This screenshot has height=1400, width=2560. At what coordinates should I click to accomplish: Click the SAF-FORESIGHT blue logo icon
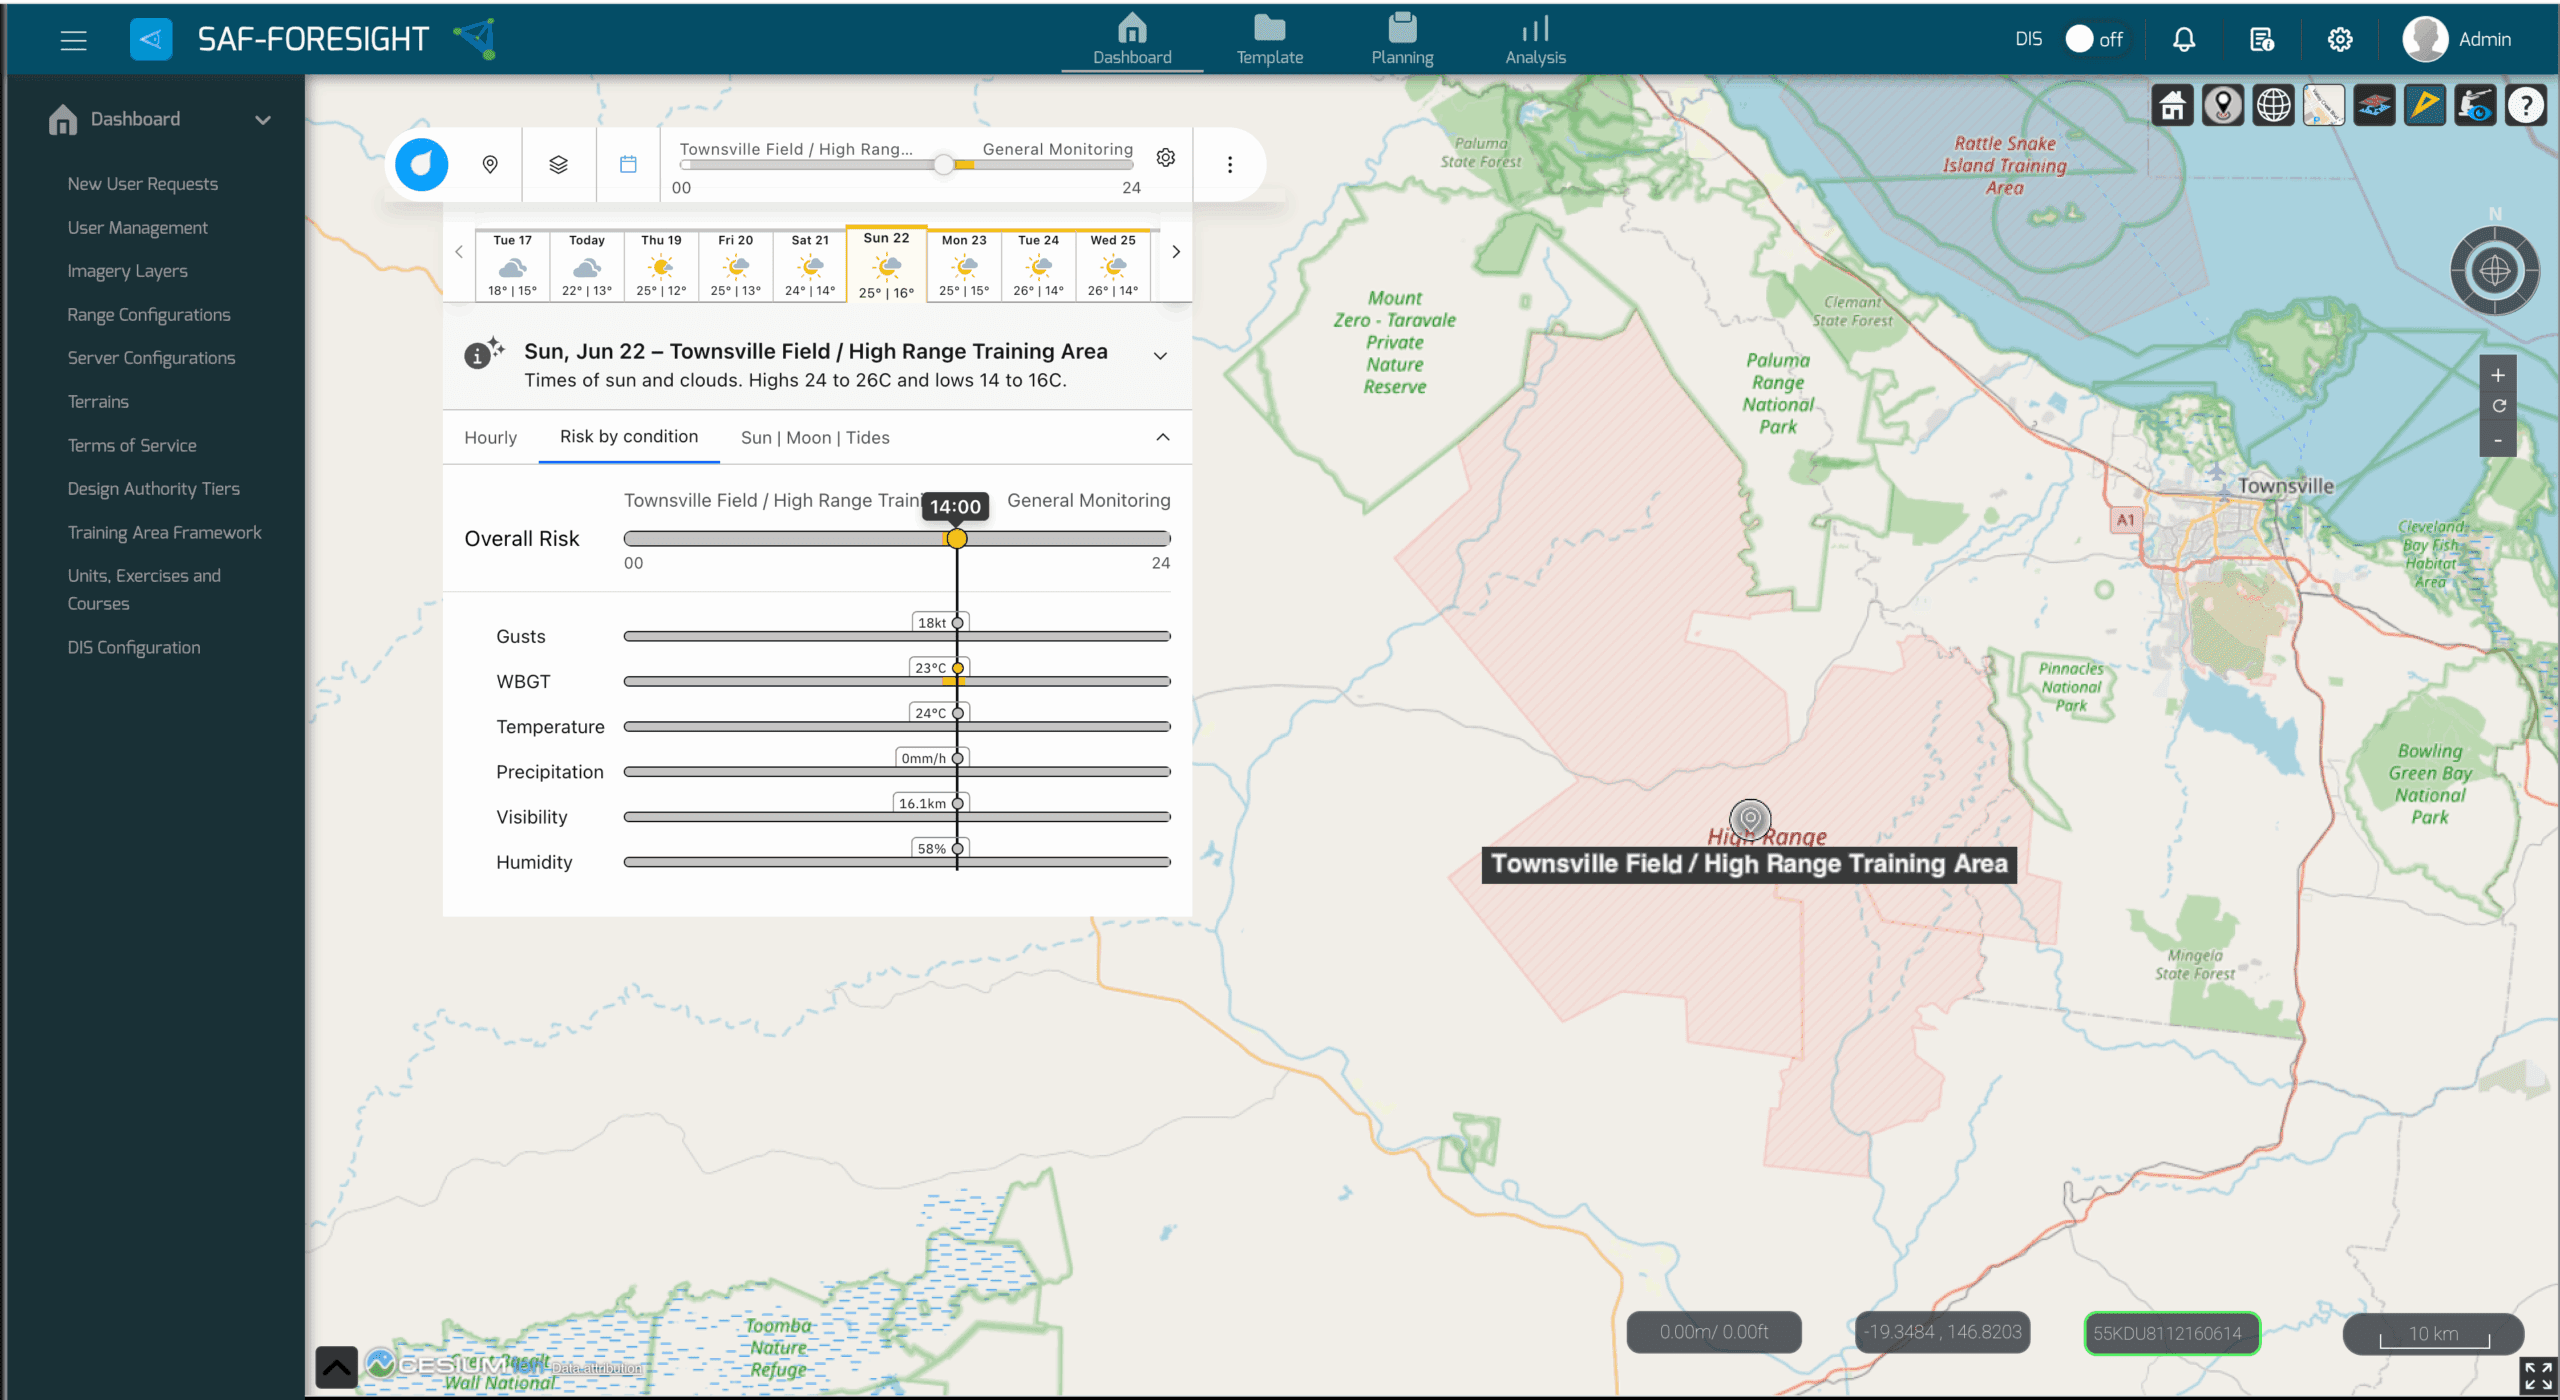tap(151, 40)
